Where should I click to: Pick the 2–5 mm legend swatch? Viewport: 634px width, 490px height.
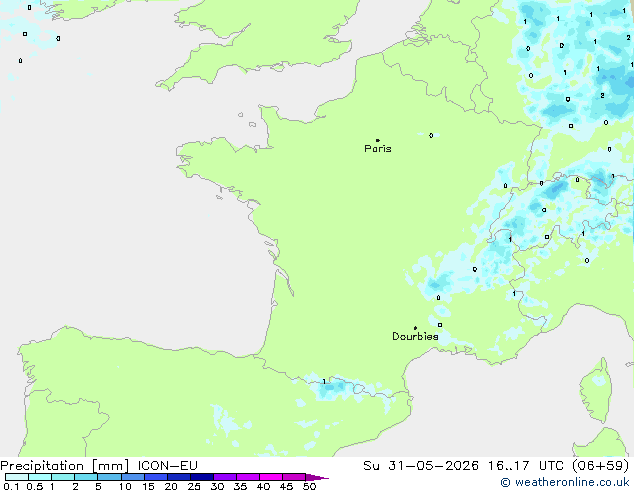[x=86, y=477]
